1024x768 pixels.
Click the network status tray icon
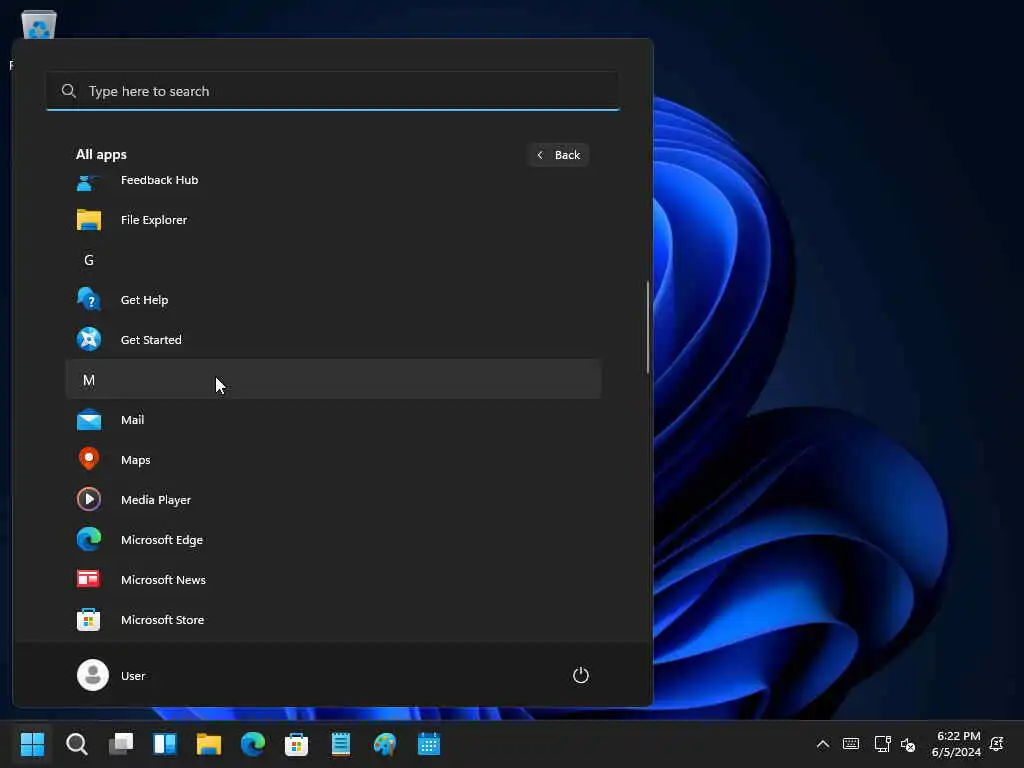point(882,744)
